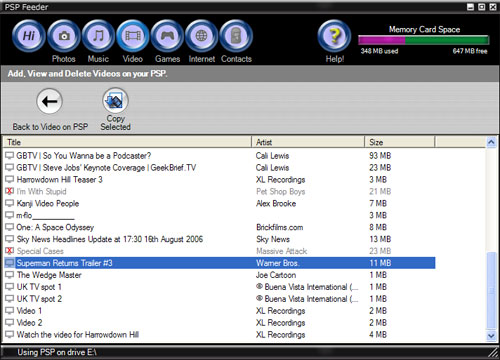Click the monitor icon beside One: A Space Odyssey
The height and width of the screenshot is (360, 500).
click(x=9, y=227)
